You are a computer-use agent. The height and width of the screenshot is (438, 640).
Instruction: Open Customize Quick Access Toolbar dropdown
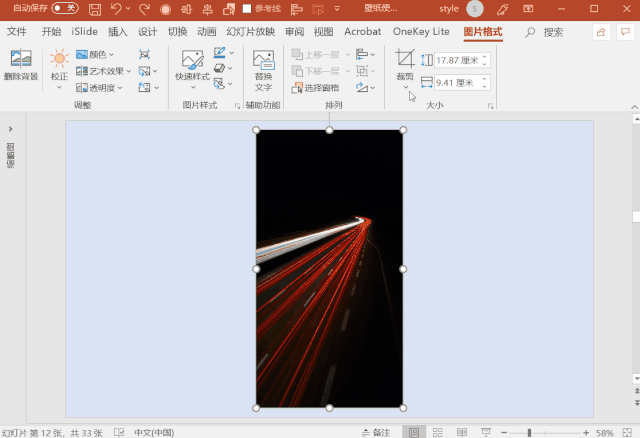[x=337, y=8]
